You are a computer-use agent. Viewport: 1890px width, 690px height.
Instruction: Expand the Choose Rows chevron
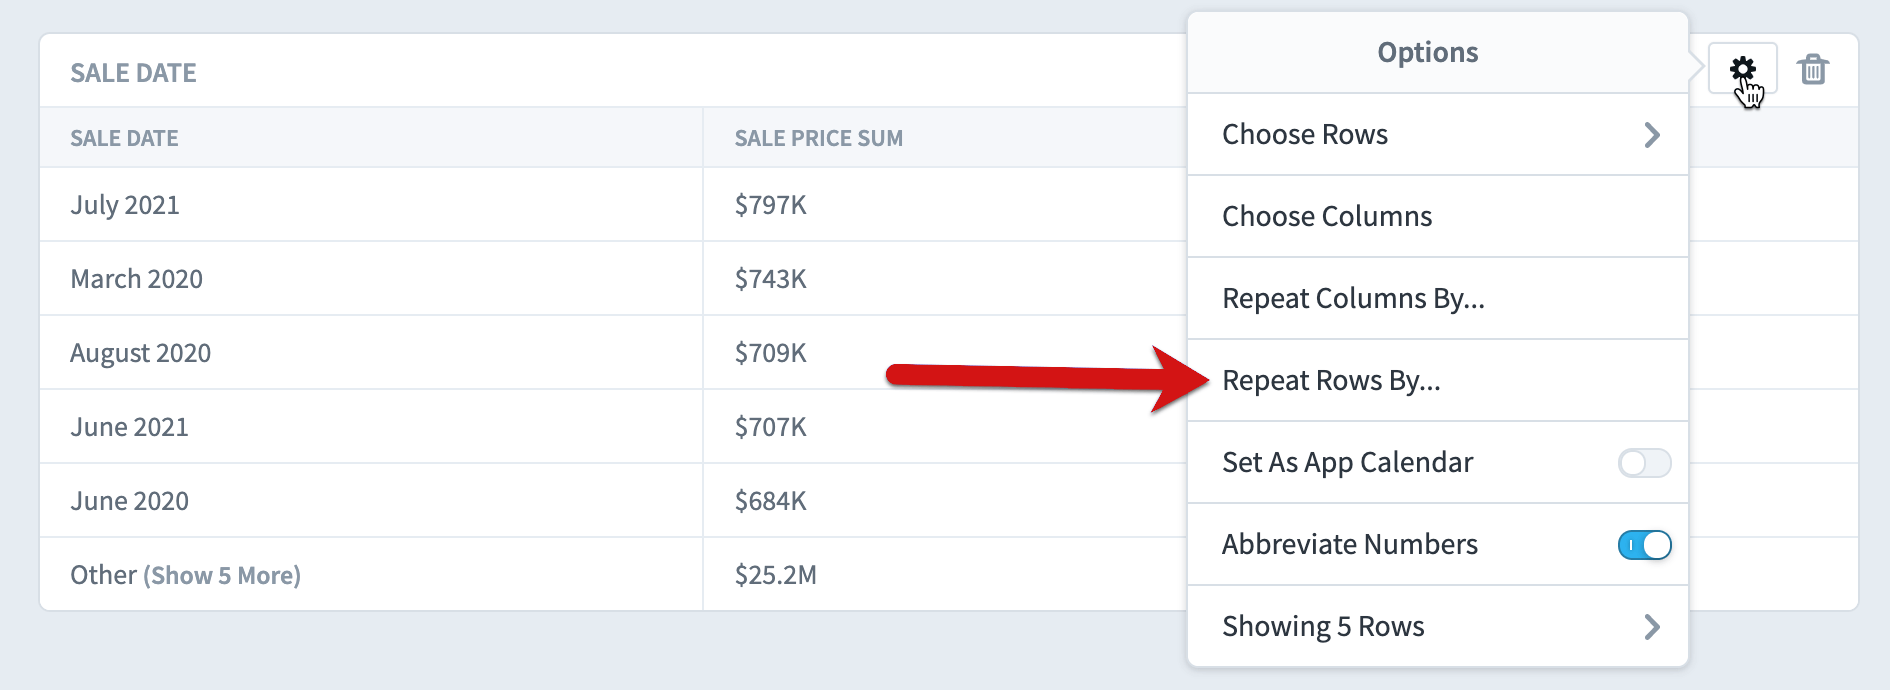(1652, 135)
